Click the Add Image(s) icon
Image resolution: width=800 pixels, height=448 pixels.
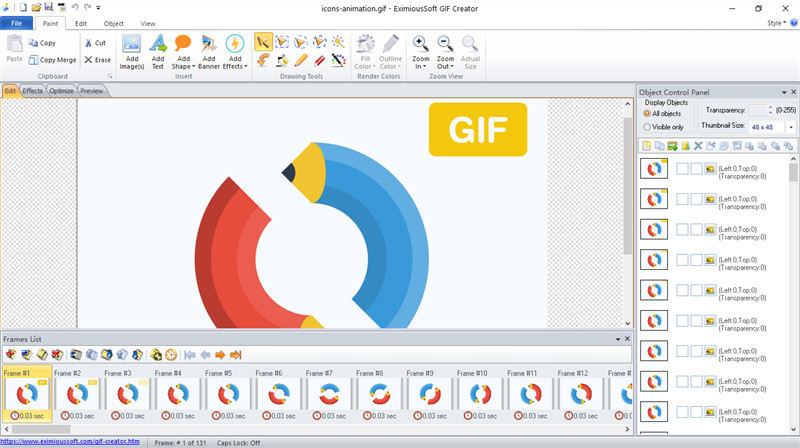(132, 44)
